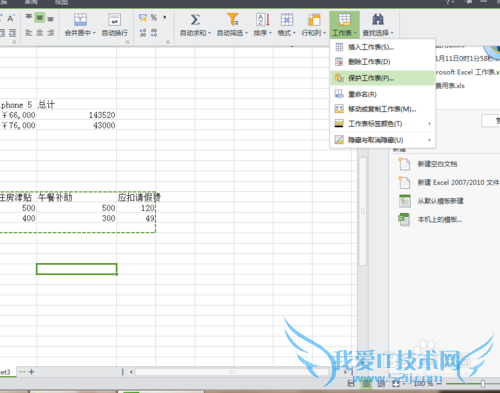Click the decrease decimal places icon
The height and width of the screenshot is (393, 500).
(154, 33)
